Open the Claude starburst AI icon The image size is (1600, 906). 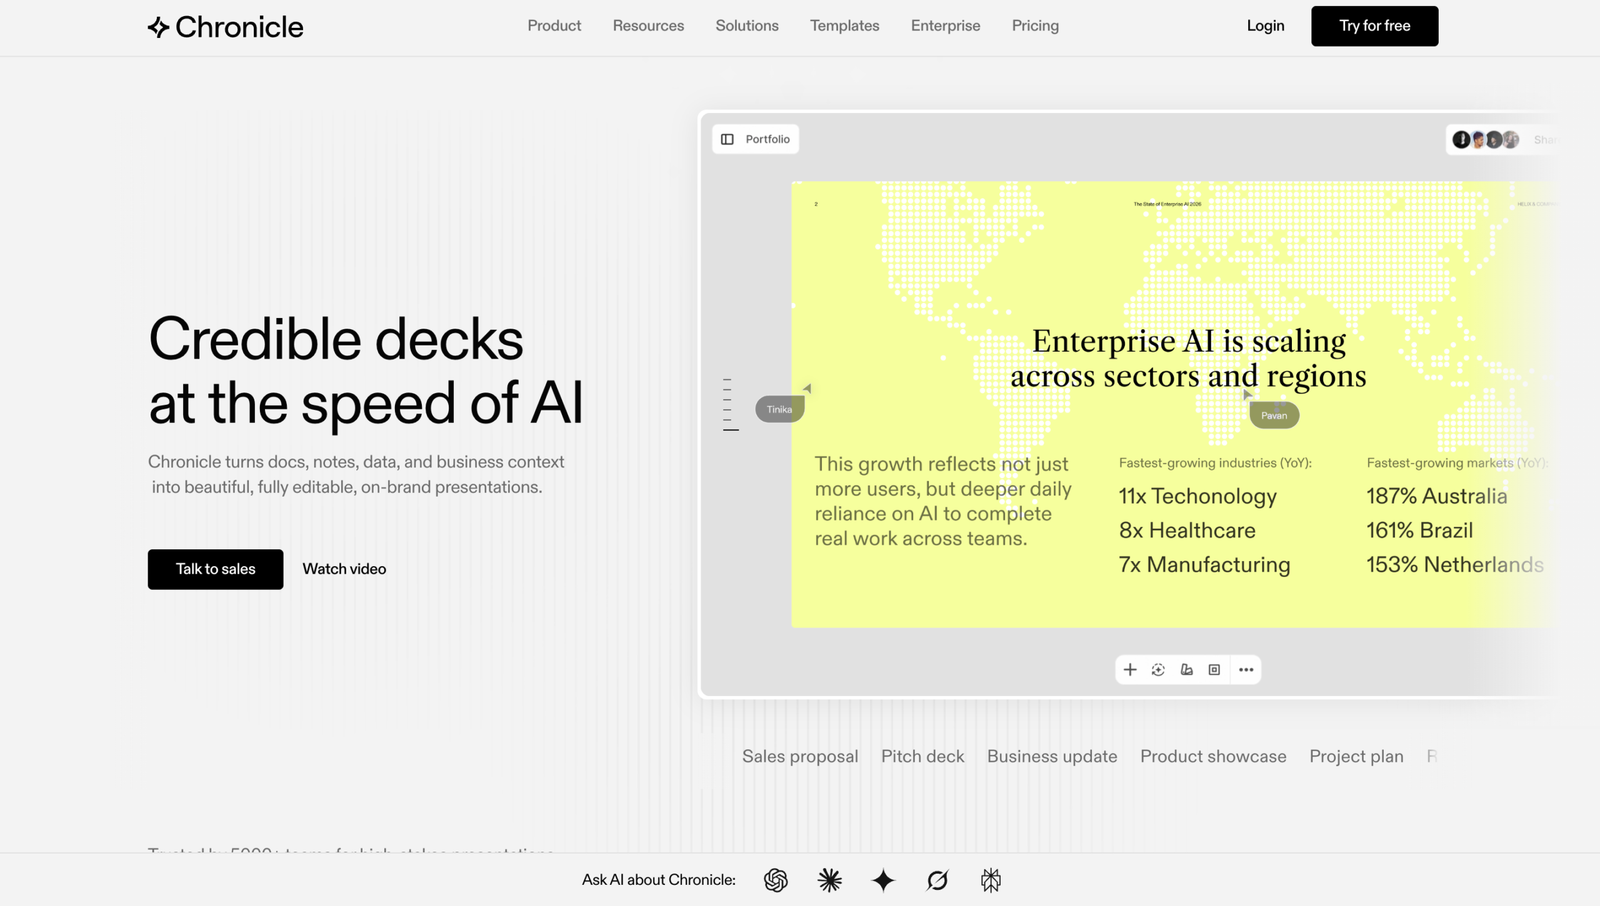coord(830,880)
